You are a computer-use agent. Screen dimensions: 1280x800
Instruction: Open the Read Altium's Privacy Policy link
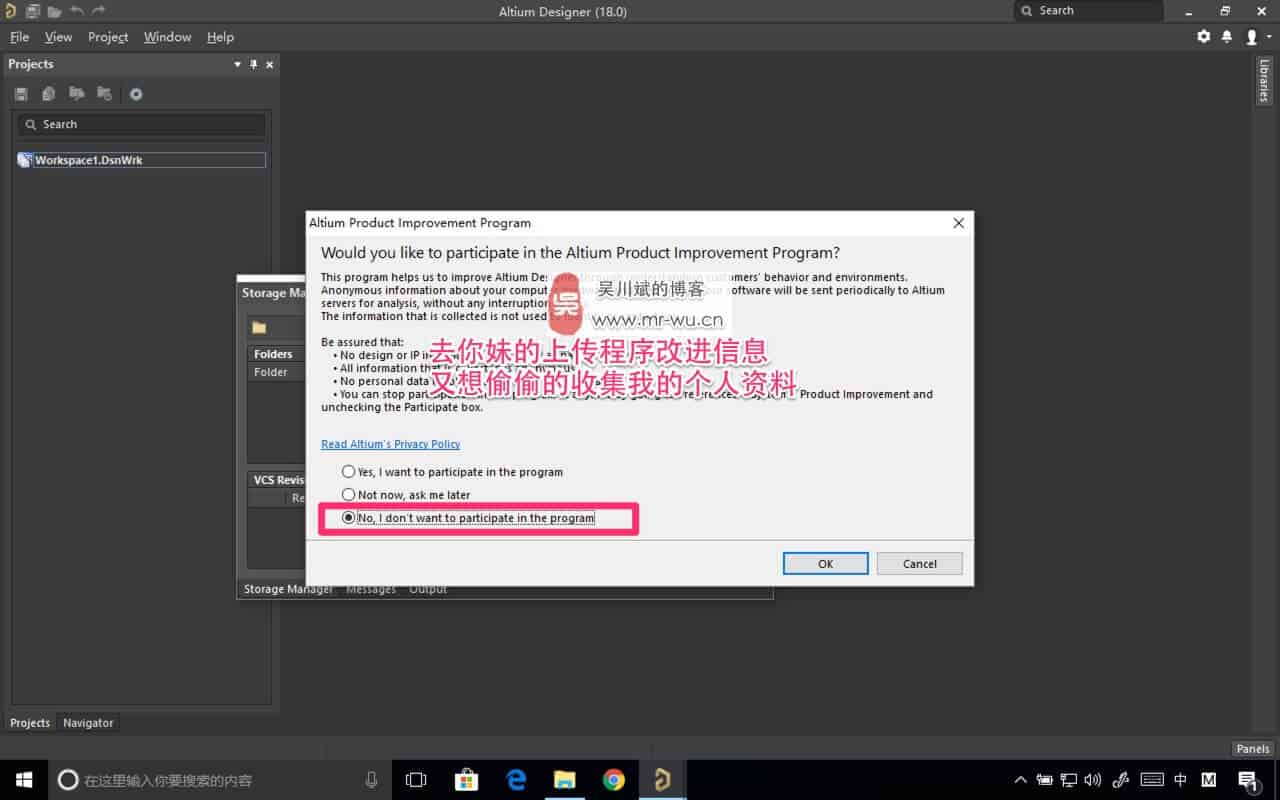coord(391,444)
